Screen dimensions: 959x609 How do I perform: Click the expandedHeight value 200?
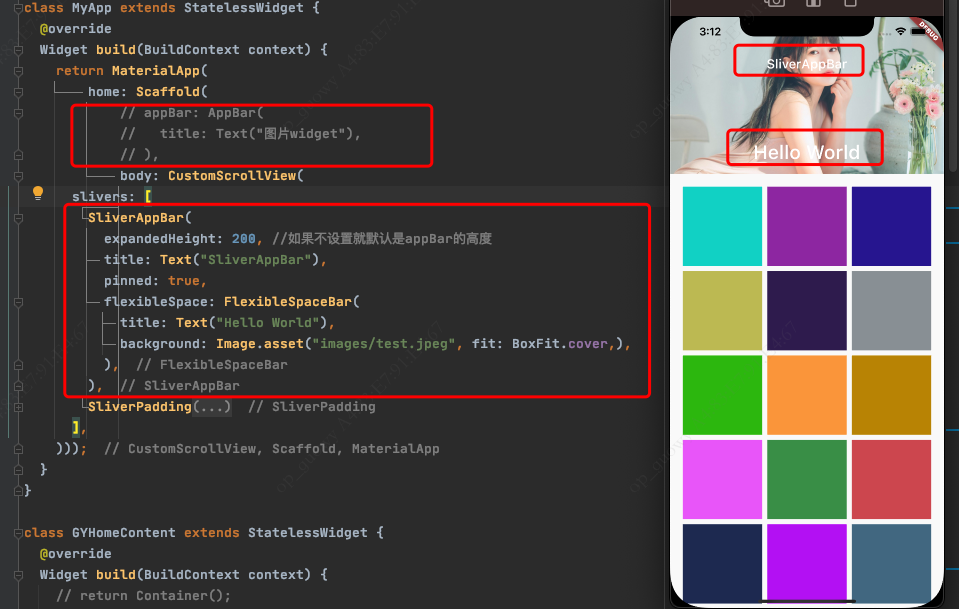[x=243, y=238]
